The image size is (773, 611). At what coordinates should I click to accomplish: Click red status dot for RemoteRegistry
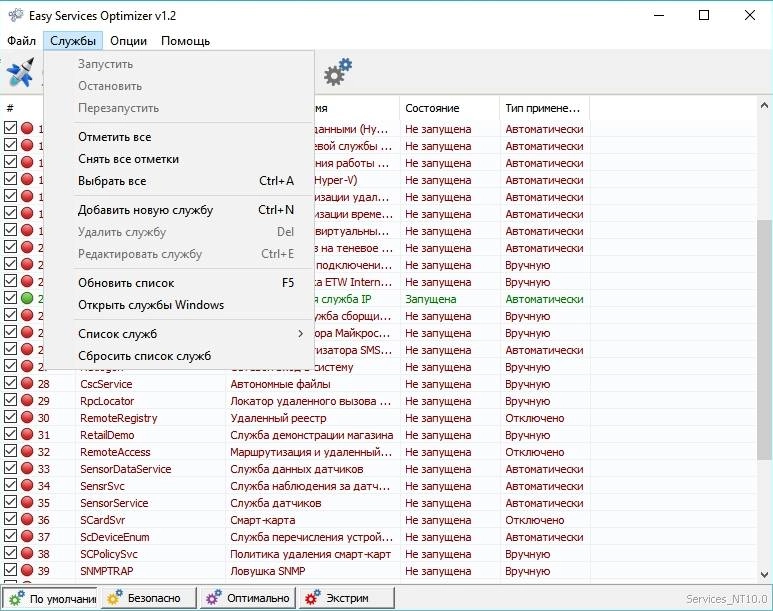point(27,417)
